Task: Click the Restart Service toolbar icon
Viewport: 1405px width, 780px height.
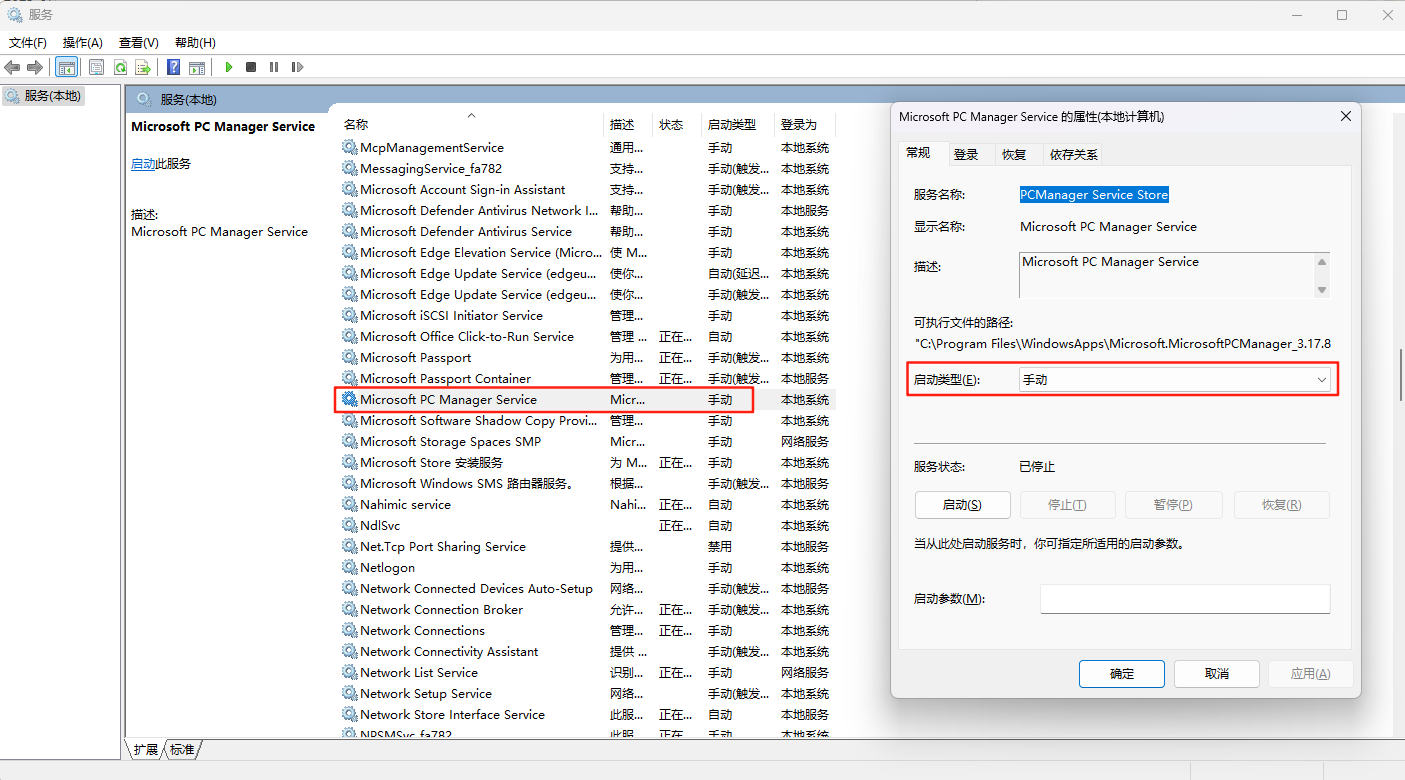Action: (x=297, y=67)
